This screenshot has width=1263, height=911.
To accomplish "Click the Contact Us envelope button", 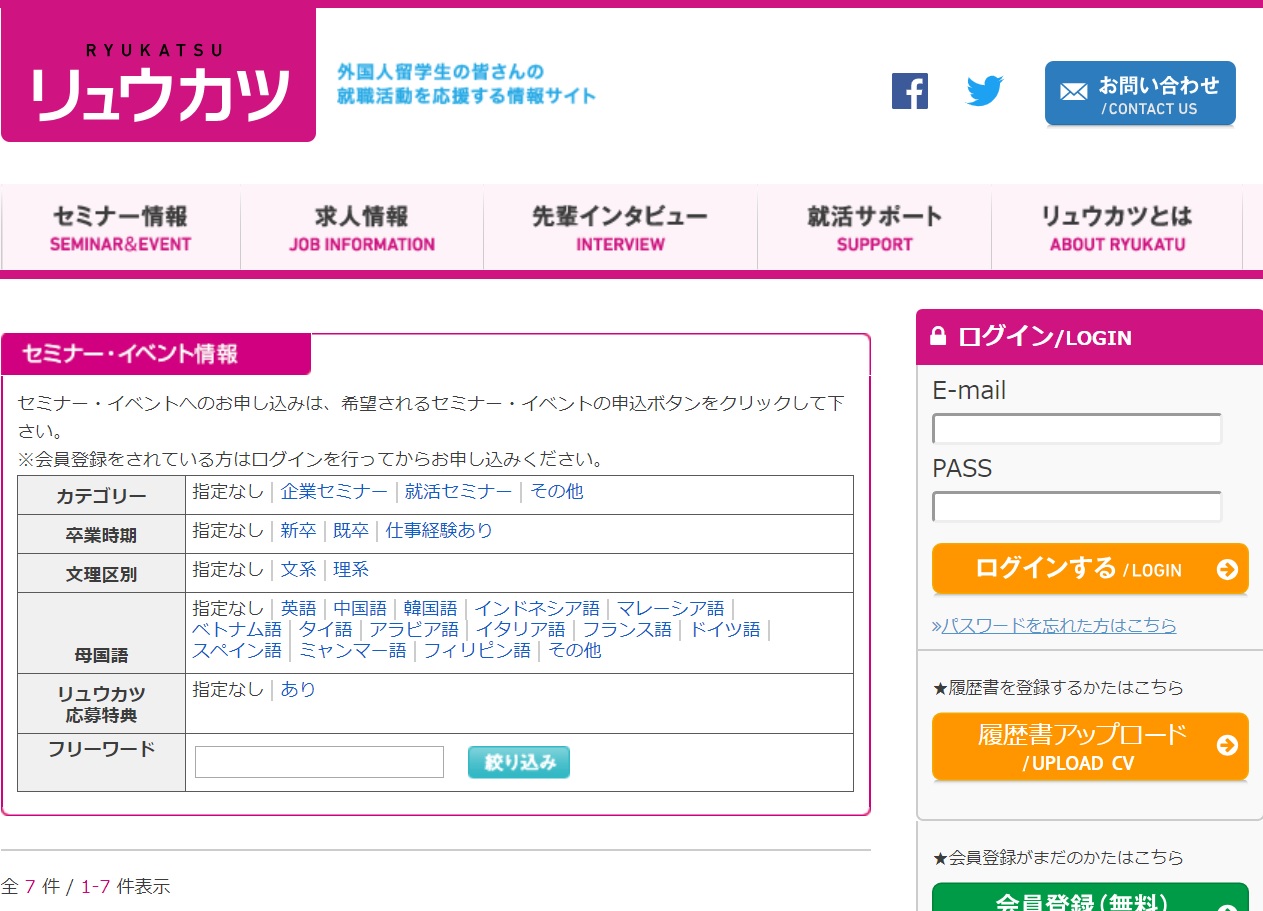I will coord(1139,94).
